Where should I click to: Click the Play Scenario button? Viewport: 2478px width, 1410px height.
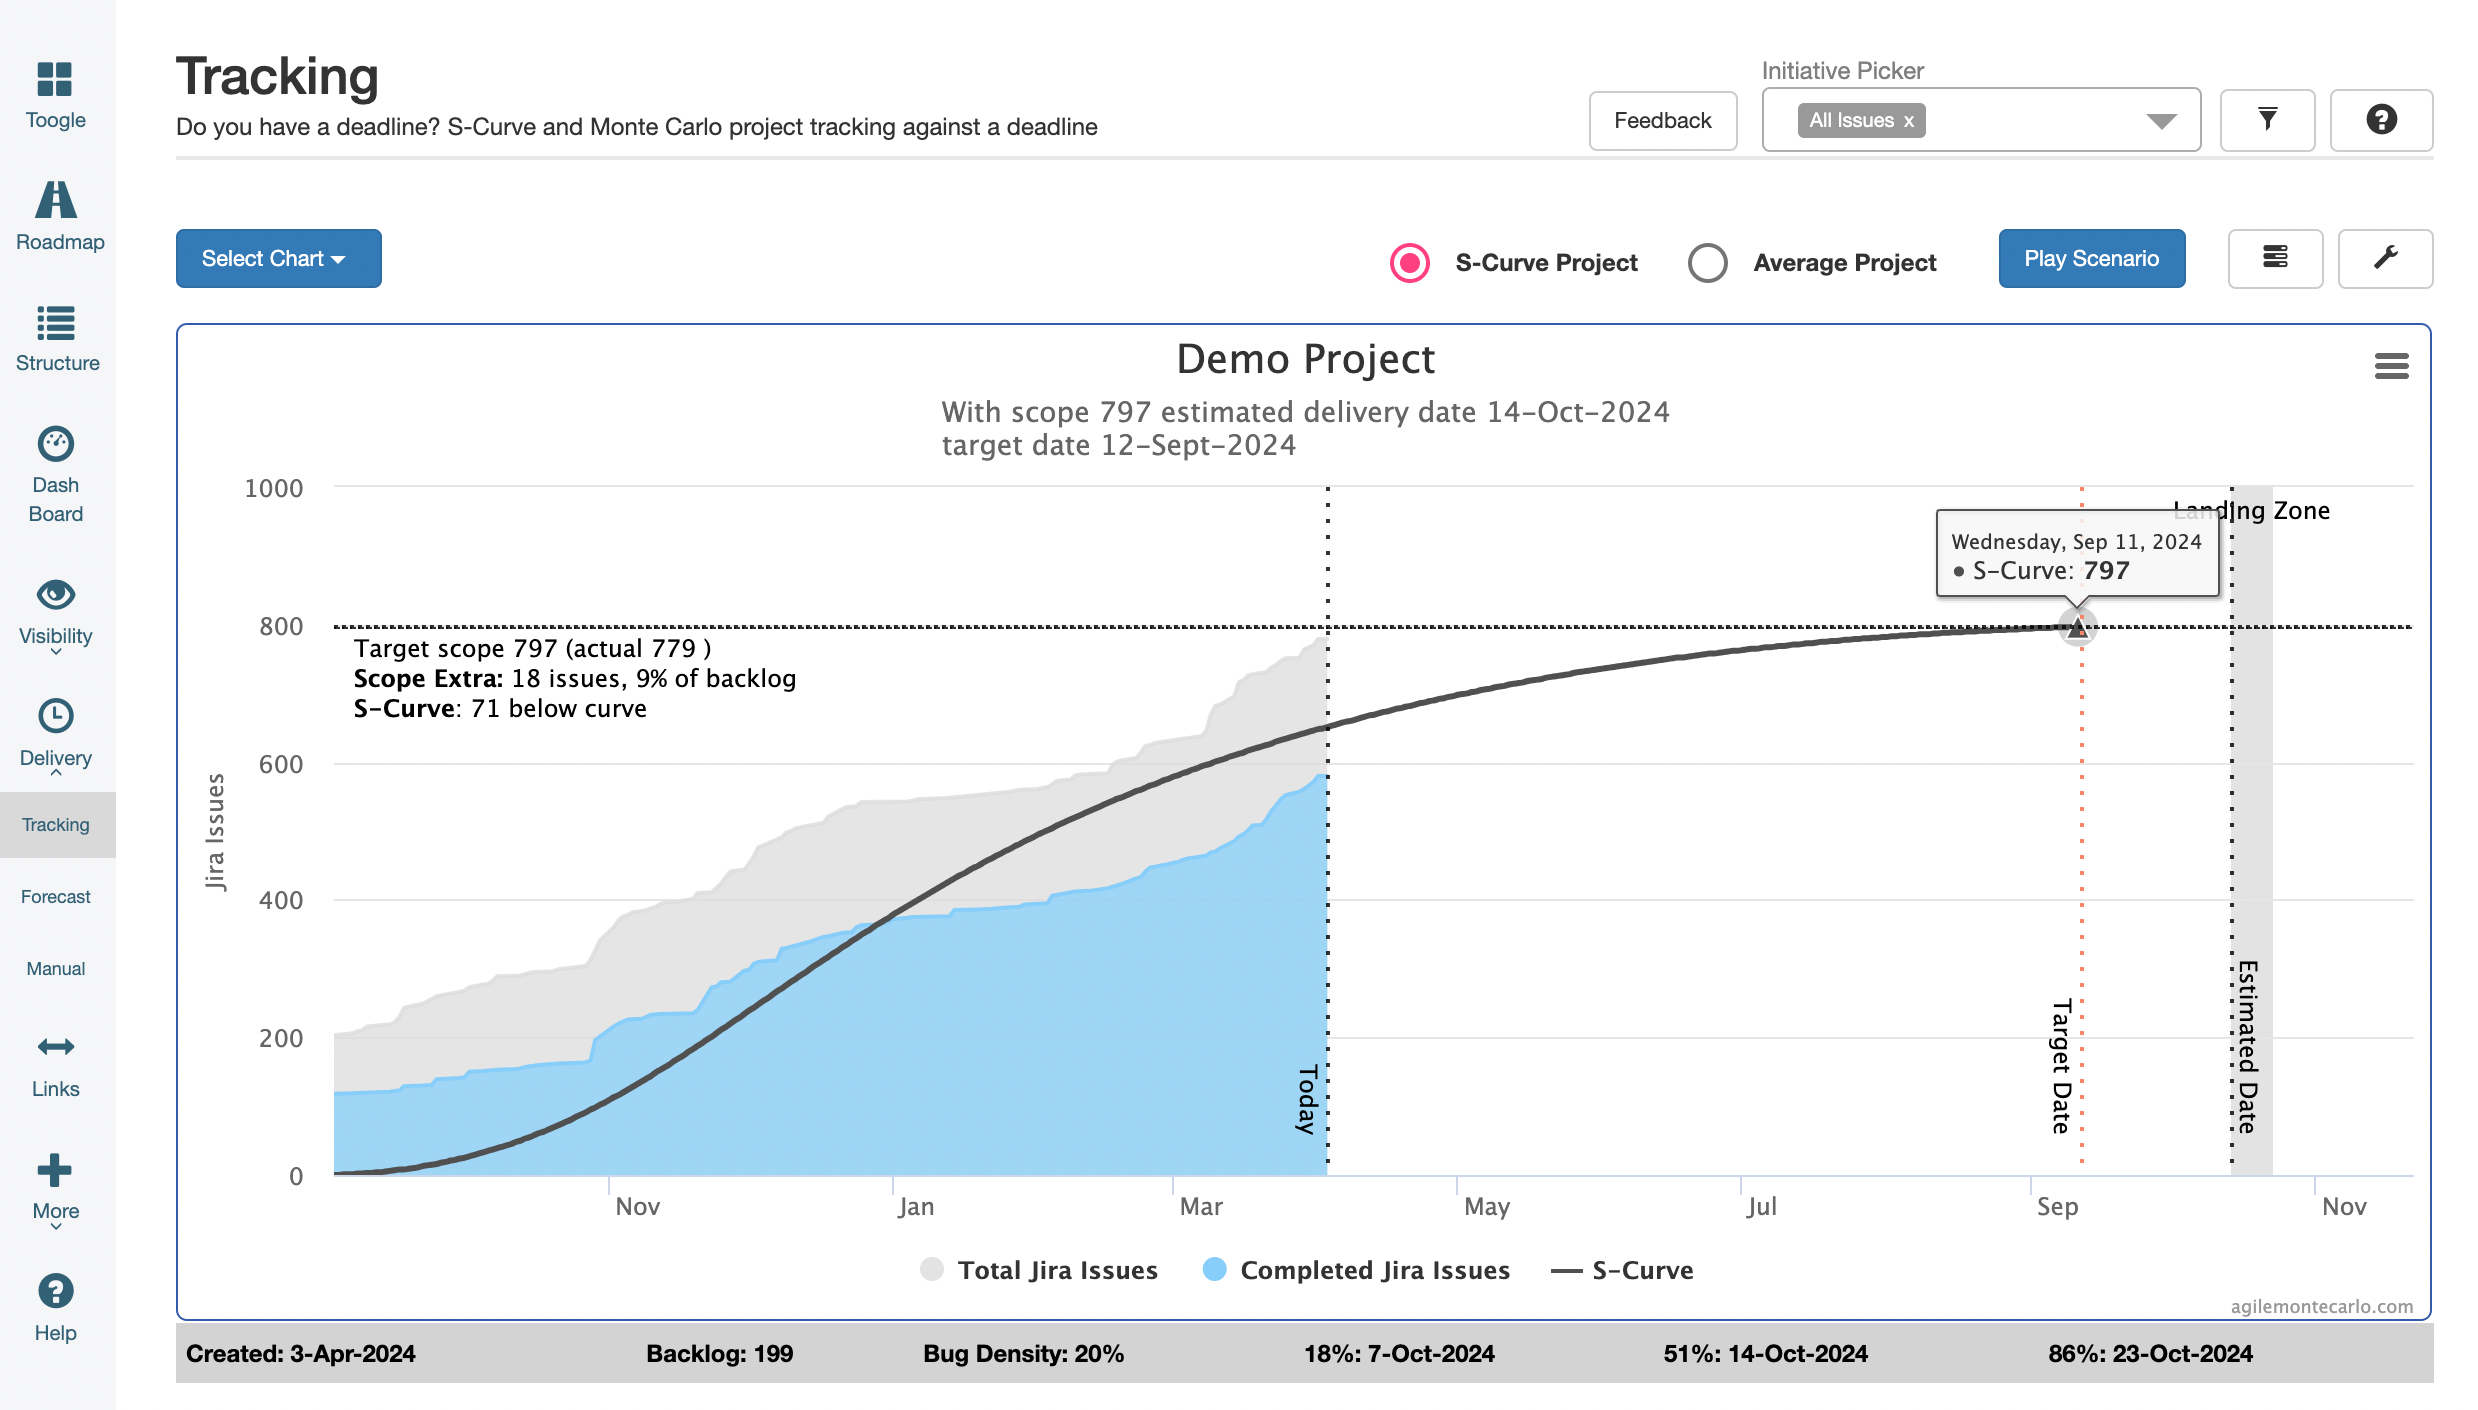2091,258
